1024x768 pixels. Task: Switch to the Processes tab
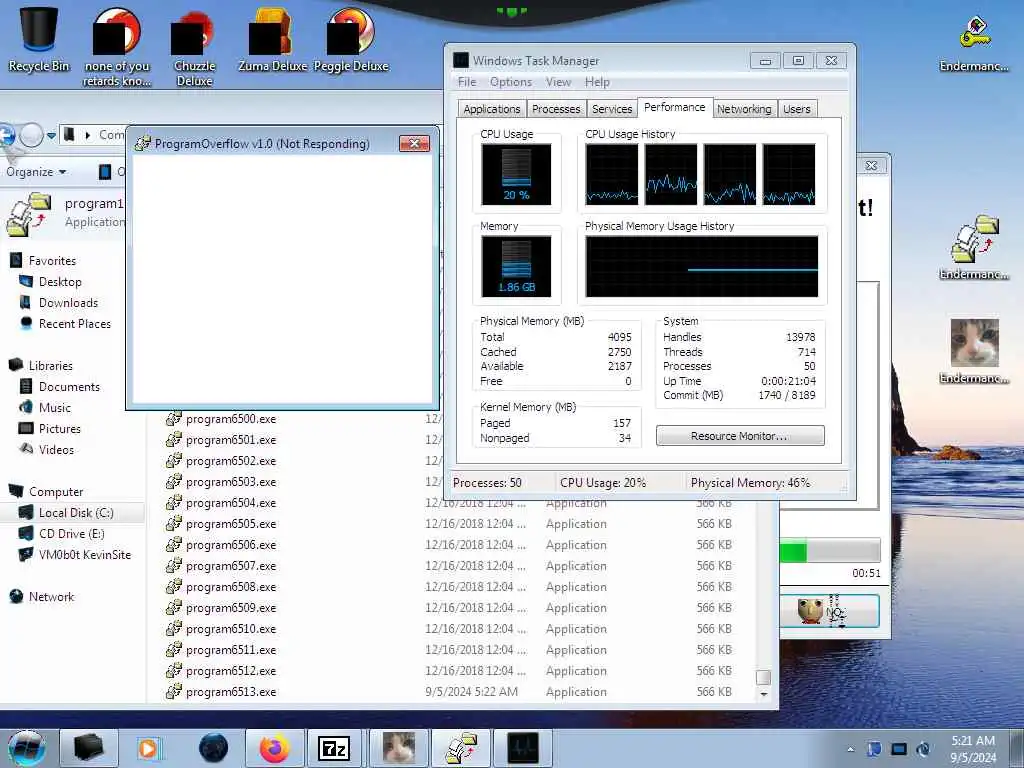pyautogui.click(x=556, y=109)
